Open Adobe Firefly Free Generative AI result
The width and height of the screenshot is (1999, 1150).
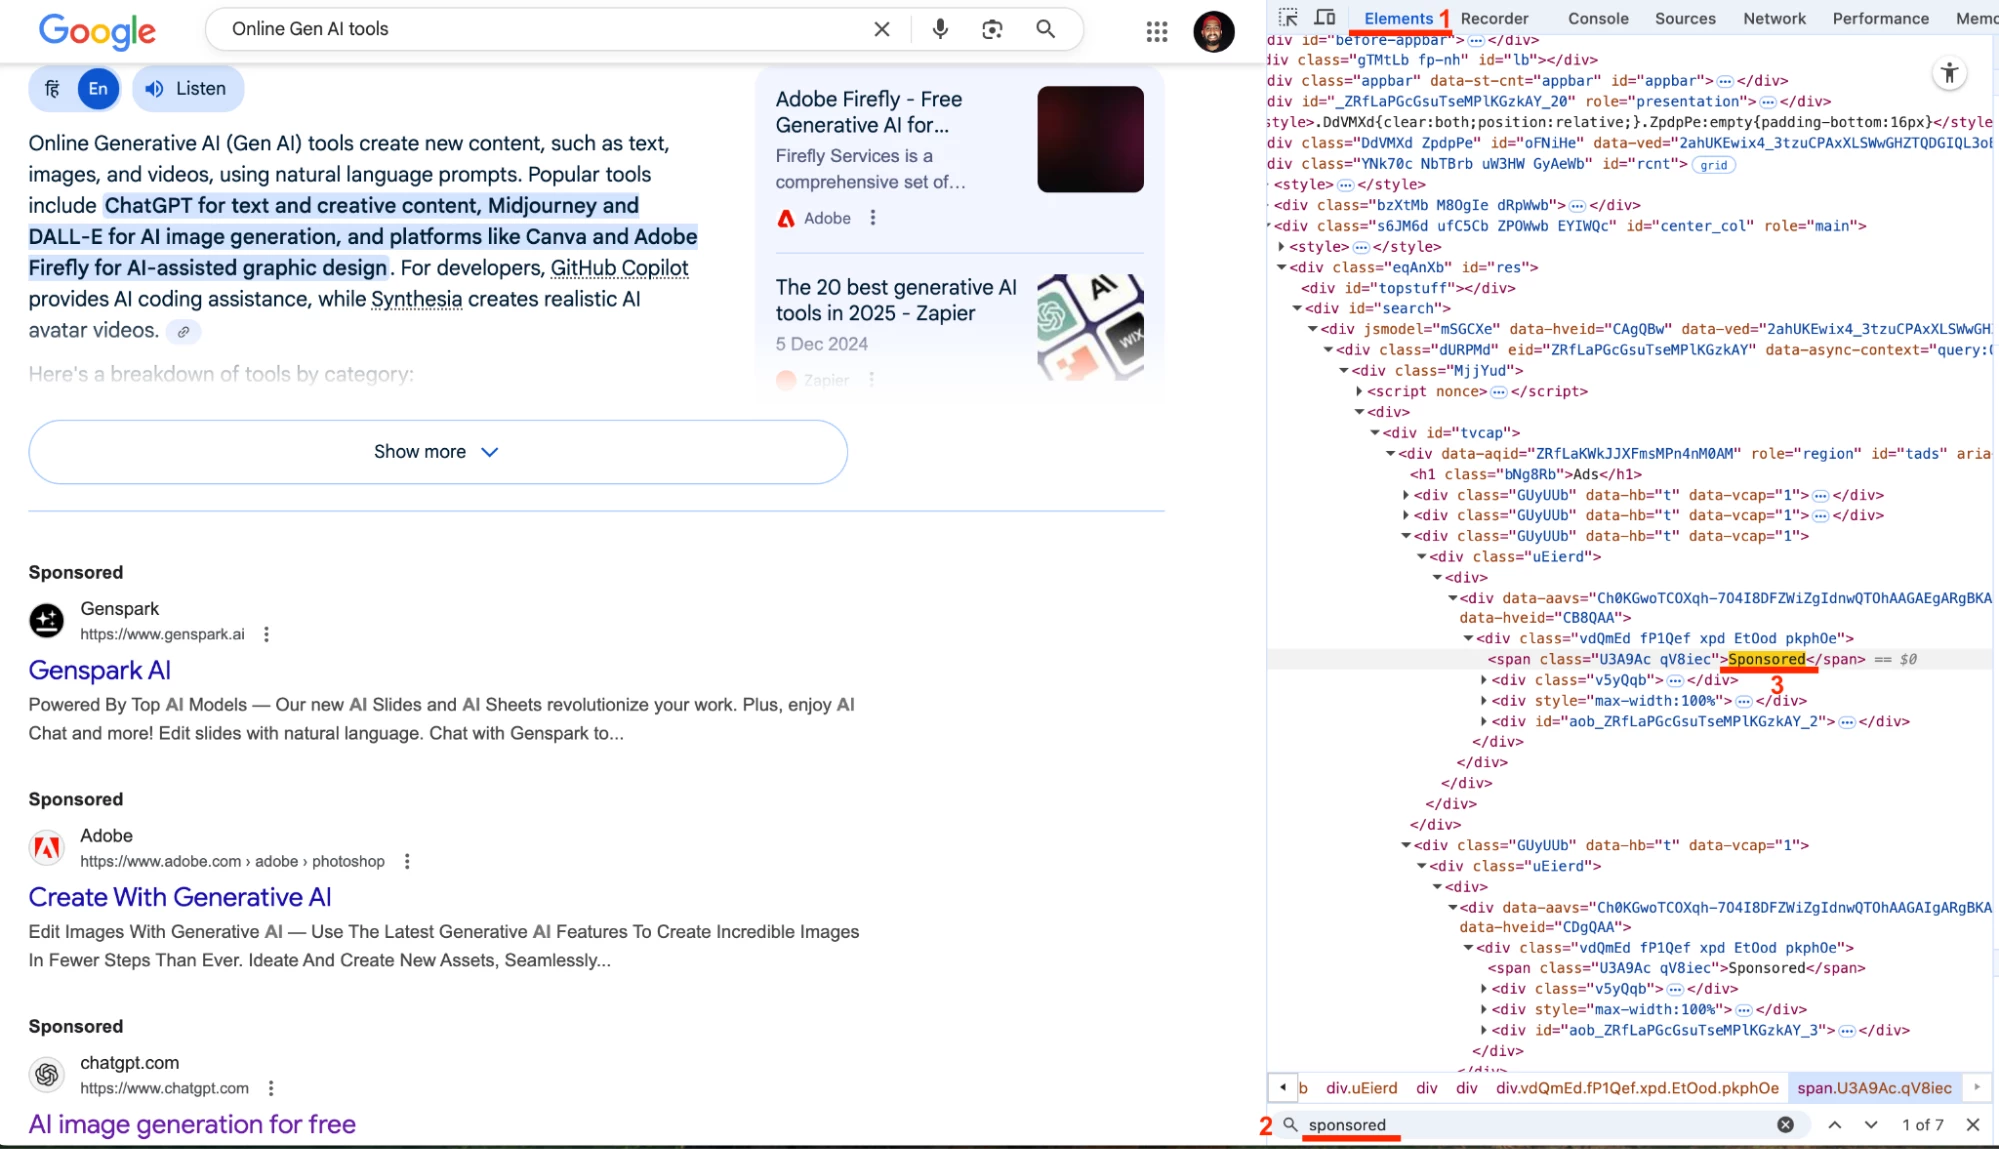pos(868,112)
